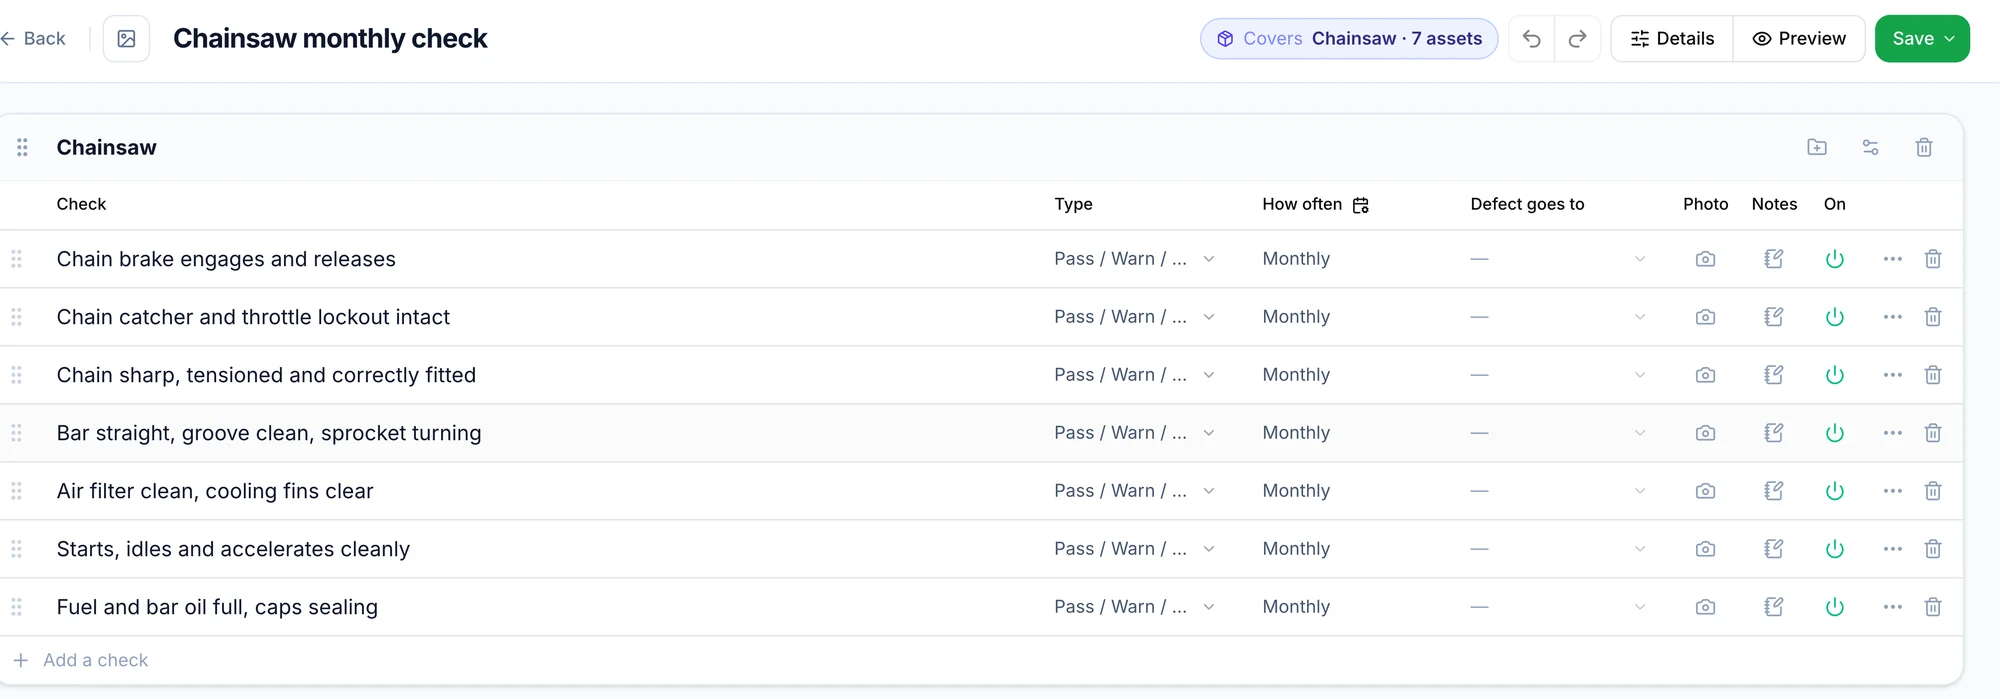This screenshot has height=699, width=2000.
Task: Open Type dropdown for Chain brake row
Action: [x=1135, y=259]
